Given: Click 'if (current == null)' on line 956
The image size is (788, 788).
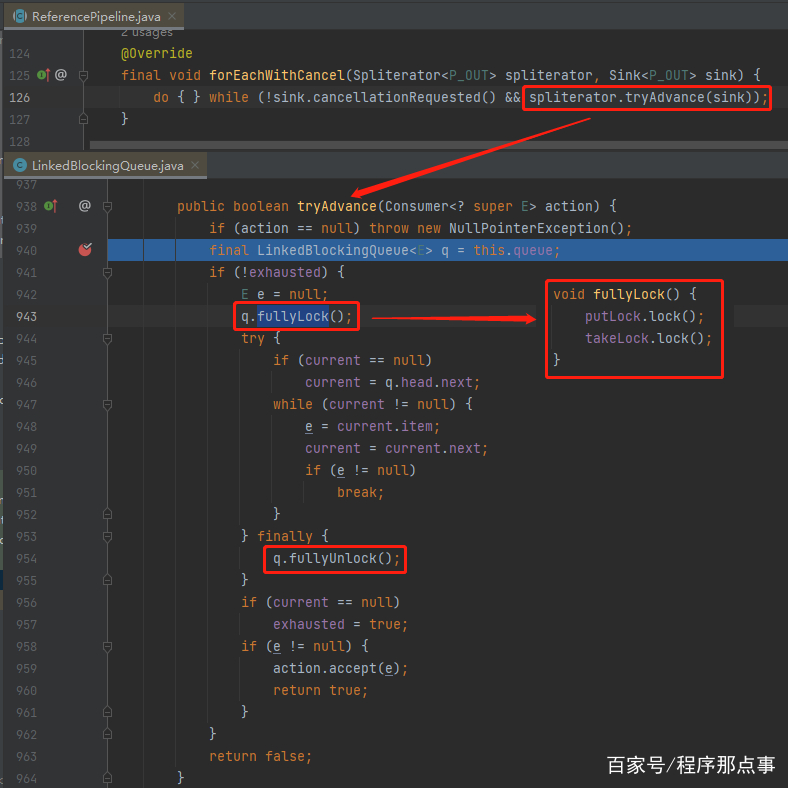Looking at the screenshot, I should (x=321, y=602).
